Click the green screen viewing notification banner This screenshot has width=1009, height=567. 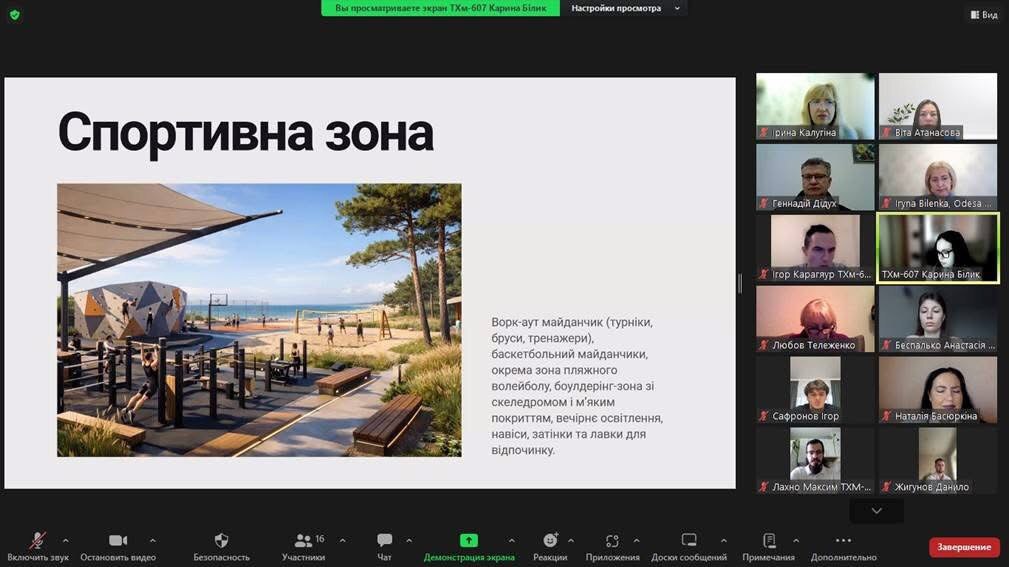(x=440, y=8)
